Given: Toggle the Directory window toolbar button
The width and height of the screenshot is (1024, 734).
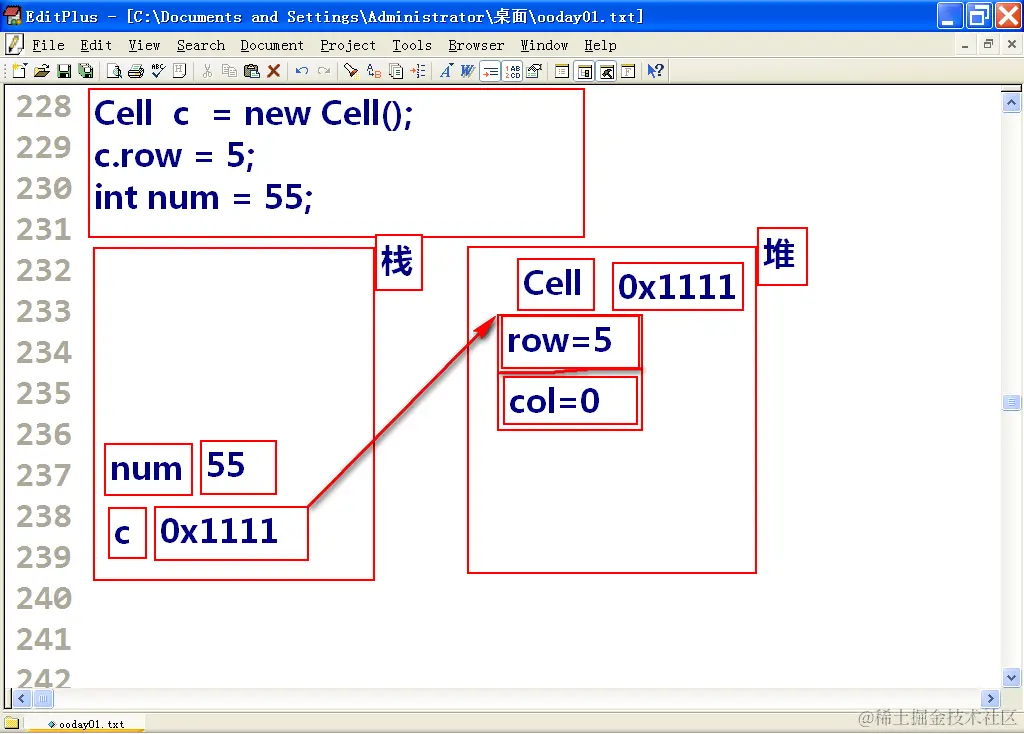Looking at the screenshot, I should [x=584, y=71].
